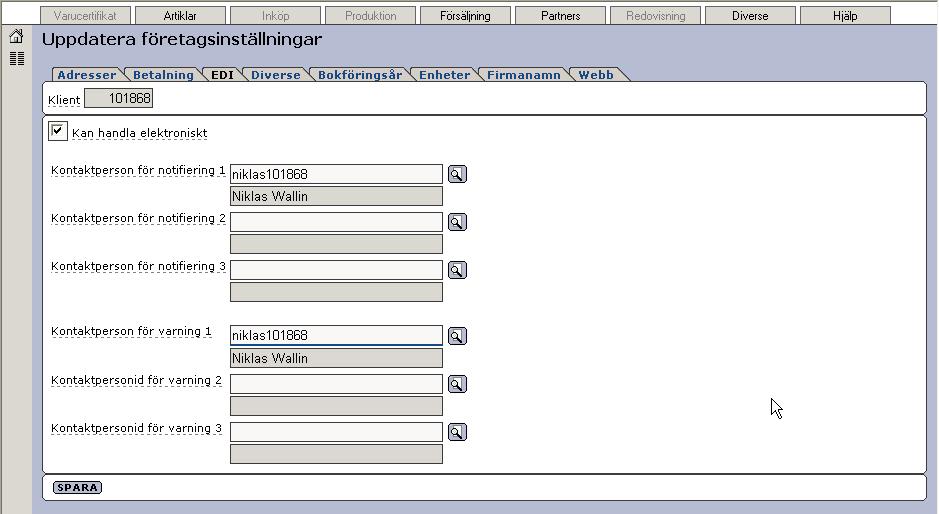Focus Kontaktpersonid för varning 2 input field
The height and width of the screenshot is (514, 939).
(337, 384)
